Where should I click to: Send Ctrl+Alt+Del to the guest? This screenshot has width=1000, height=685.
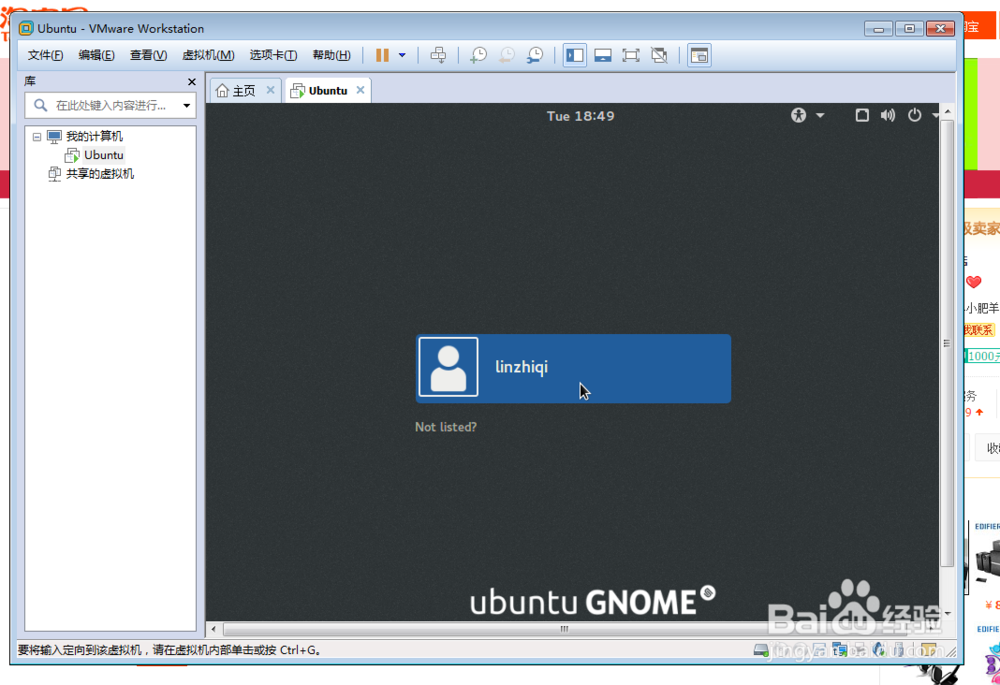pyautogui.click(x=438, y=55)
